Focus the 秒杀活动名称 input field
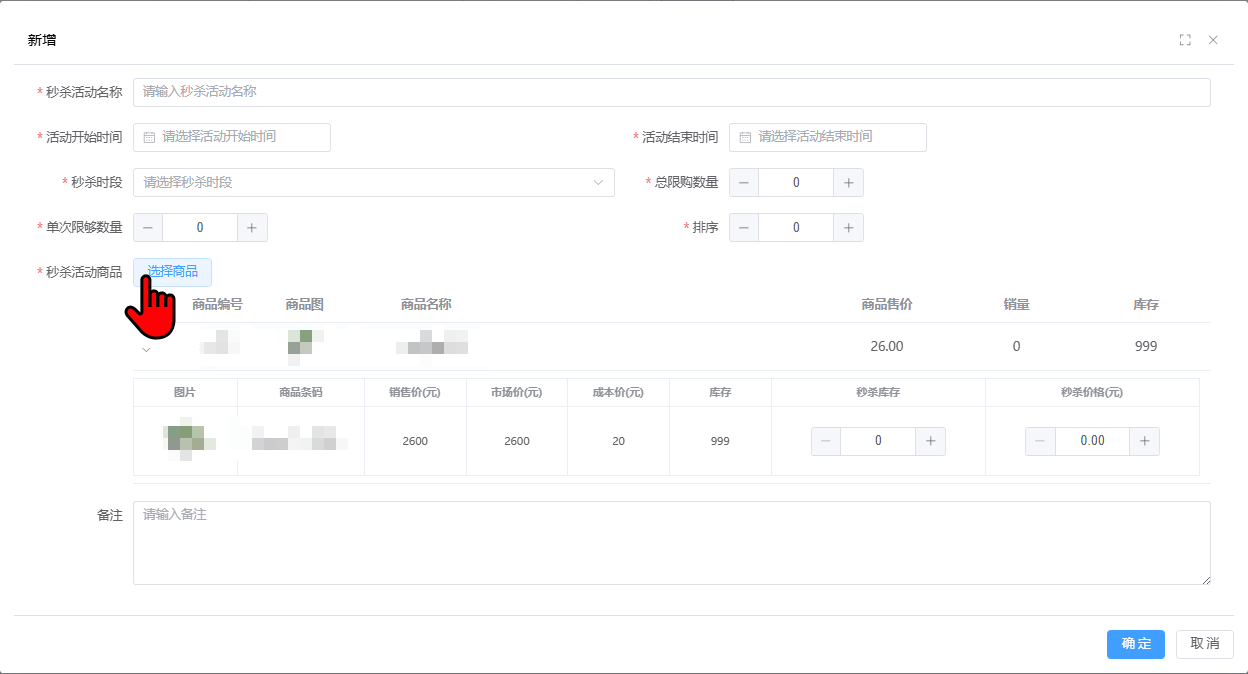The image size is (1248, 674). [671, 92]
